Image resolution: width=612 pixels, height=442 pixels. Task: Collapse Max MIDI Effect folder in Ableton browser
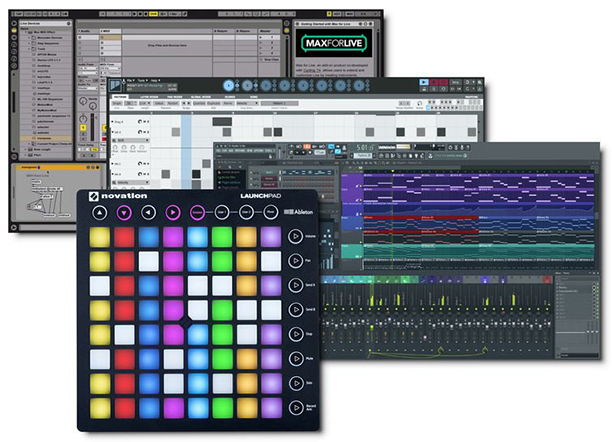[26, 32]
